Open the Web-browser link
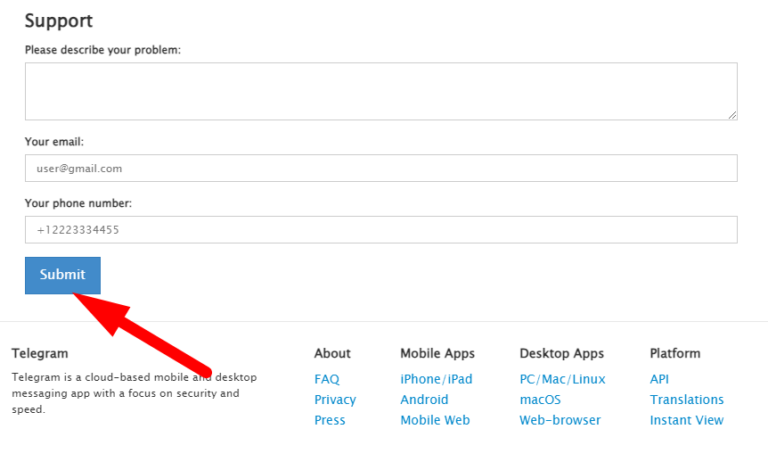 [560, 420]
